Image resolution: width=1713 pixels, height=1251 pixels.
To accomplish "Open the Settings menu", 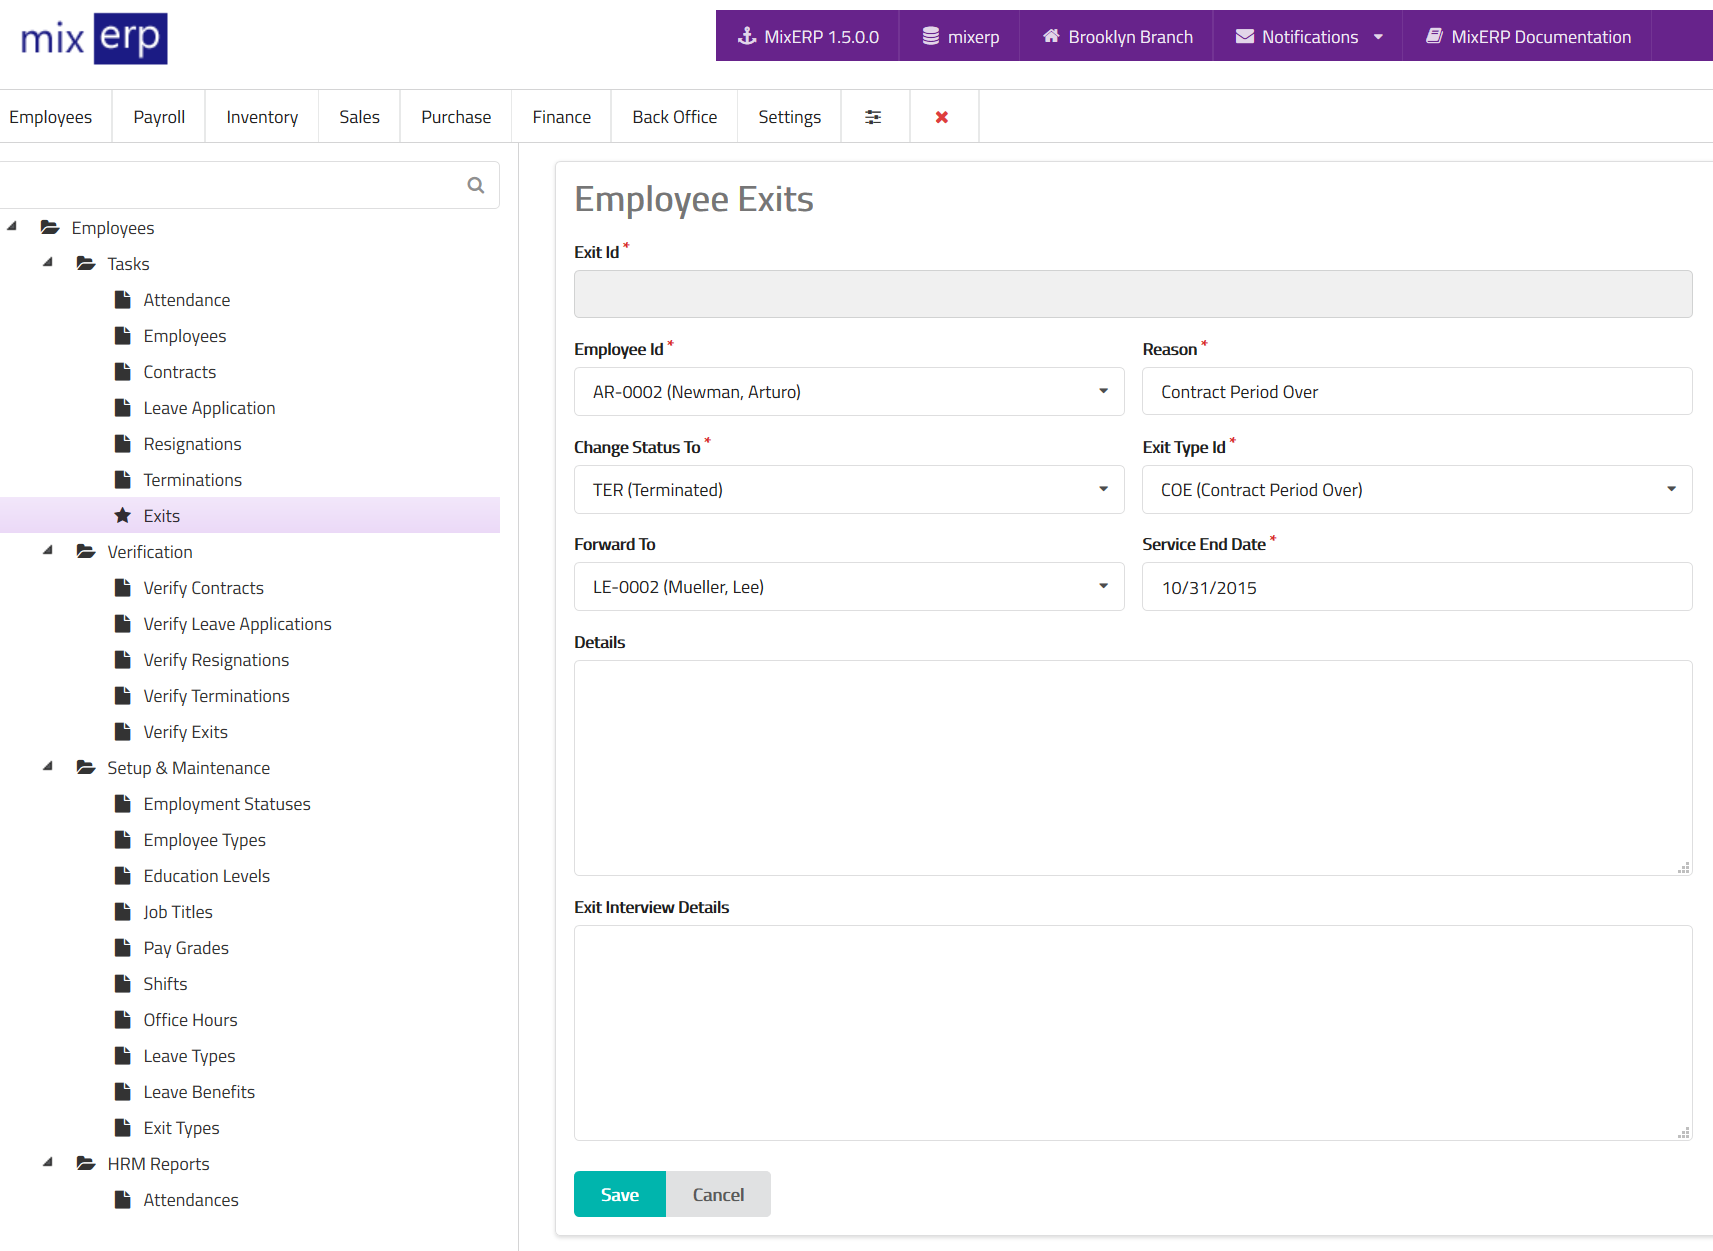I will [790, 117].
